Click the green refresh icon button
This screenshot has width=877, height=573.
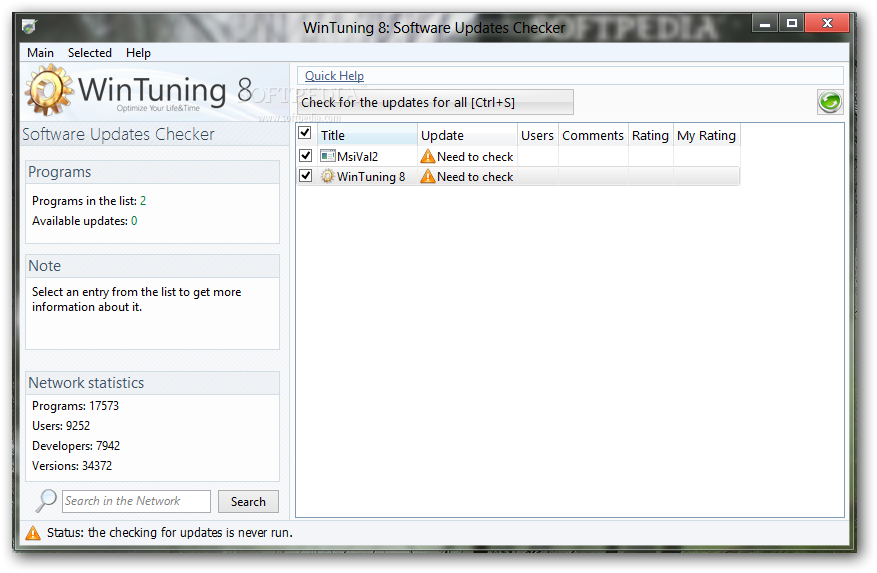click(830, 102)
